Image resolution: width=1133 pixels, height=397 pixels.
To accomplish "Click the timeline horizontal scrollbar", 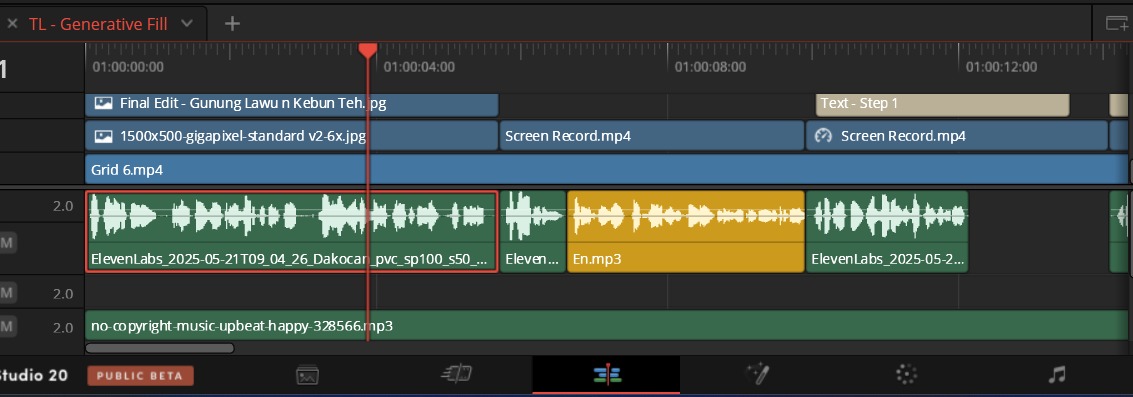I will [160, 348].
